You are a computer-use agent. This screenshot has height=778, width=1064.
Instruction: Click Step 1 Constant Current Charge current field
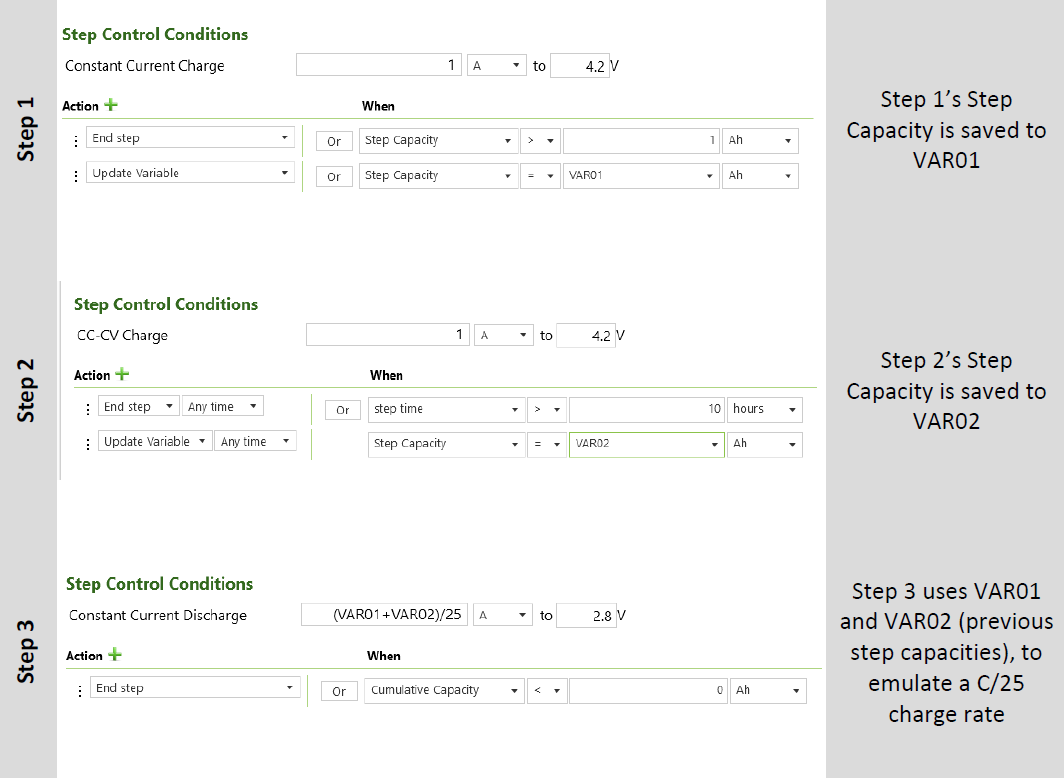point(379,65)
